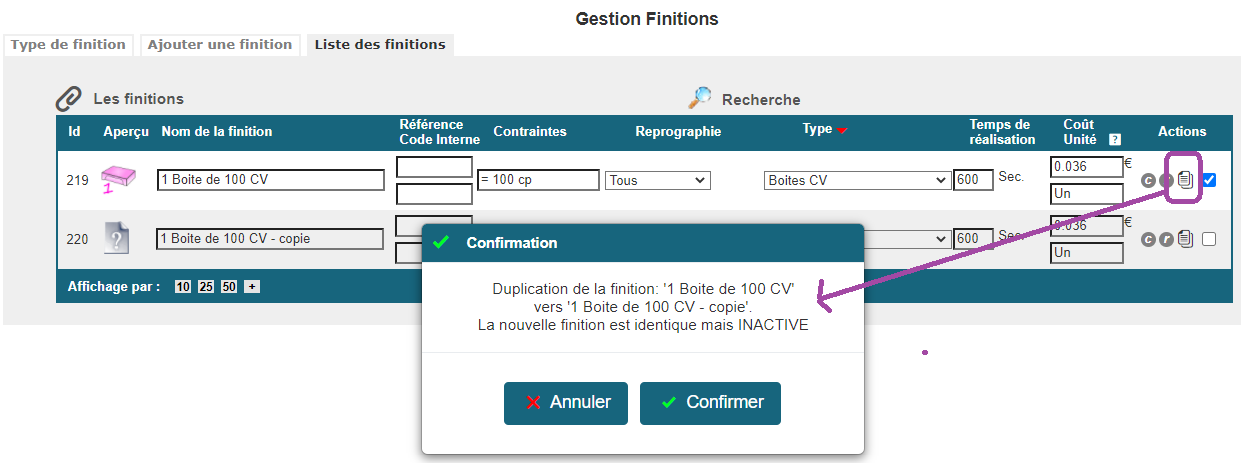
Task: Uncheck the active checkbox for finition 219
Action: point(1209,181)
